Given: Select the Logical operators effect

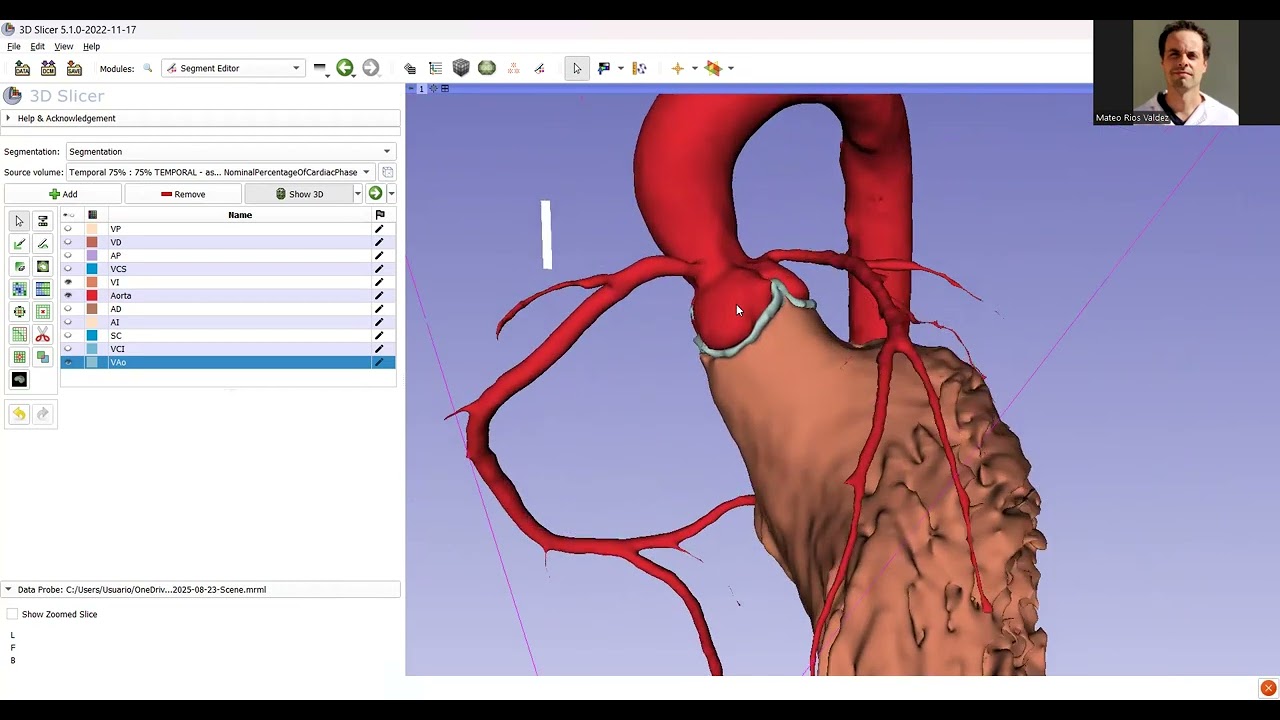Looking at the screenshot, I should [x=43, y=357].
